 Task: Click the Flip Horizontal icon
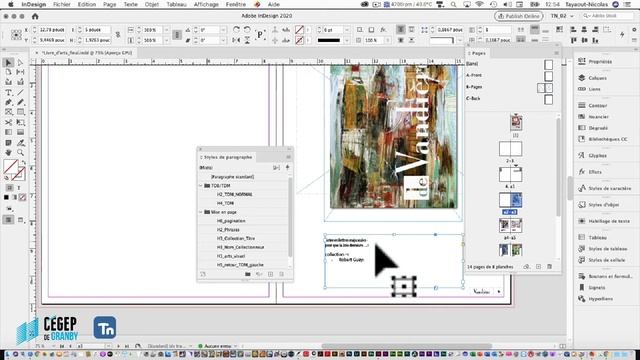tap(236, 40)
